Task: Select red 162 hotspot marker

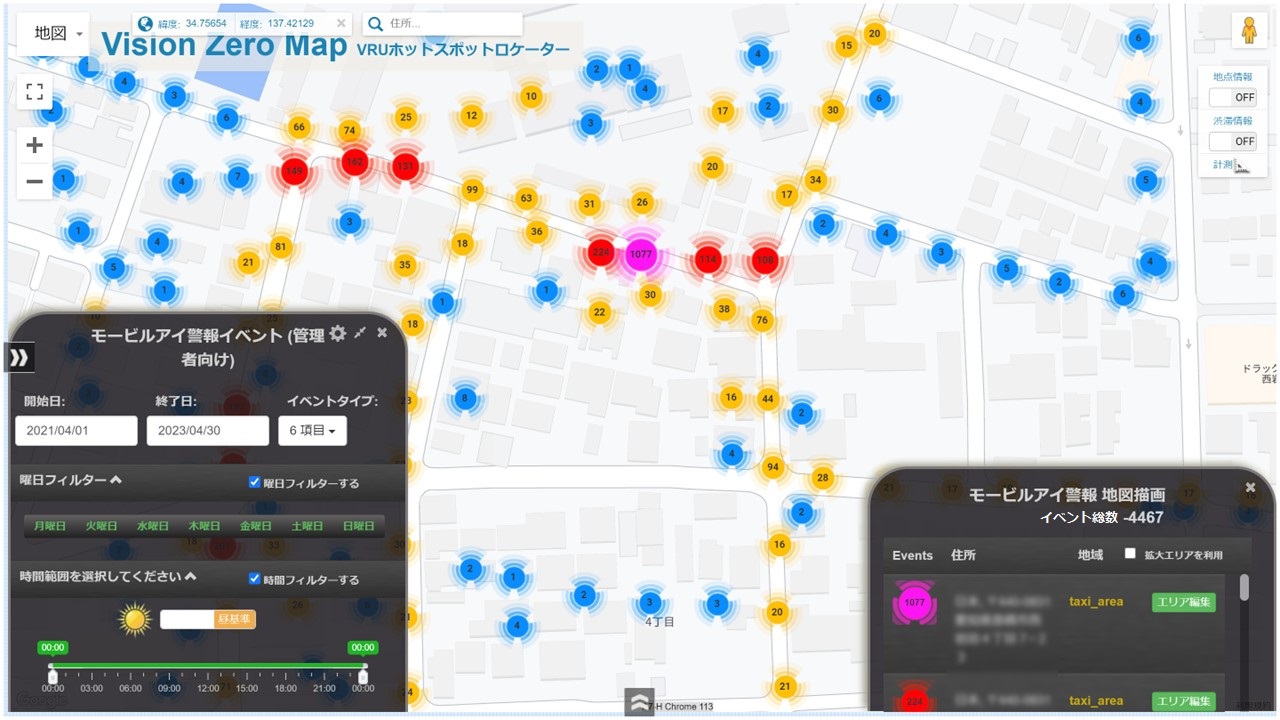Action: [354, 162]
